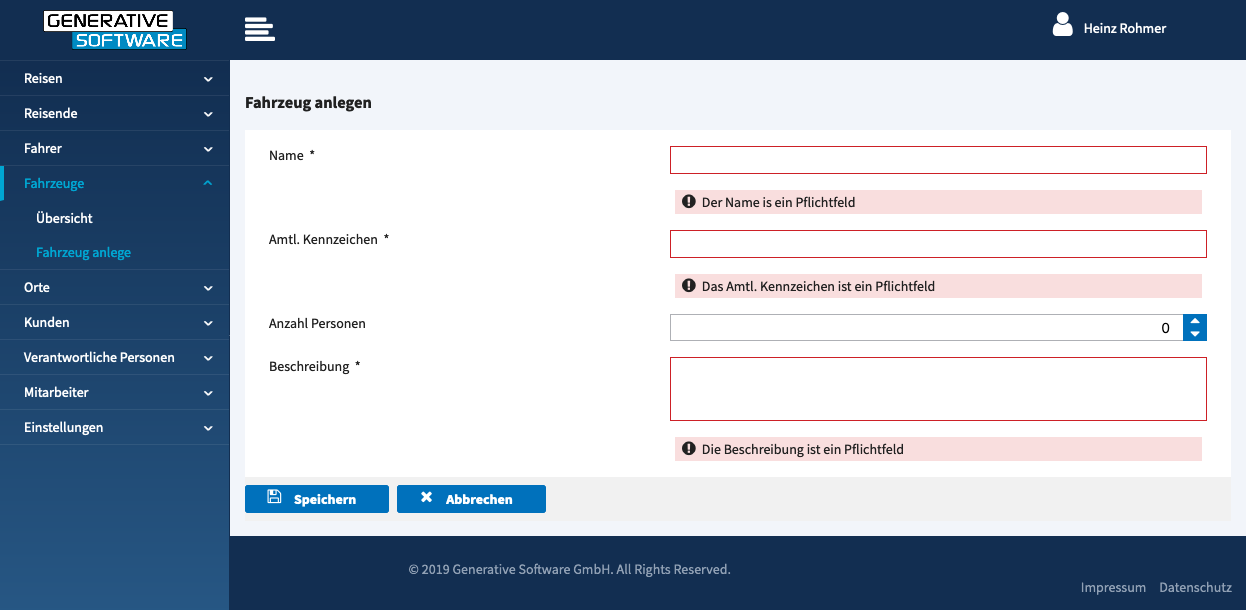
Task: Click the Speichern button
Action: [x=317, y=499]
